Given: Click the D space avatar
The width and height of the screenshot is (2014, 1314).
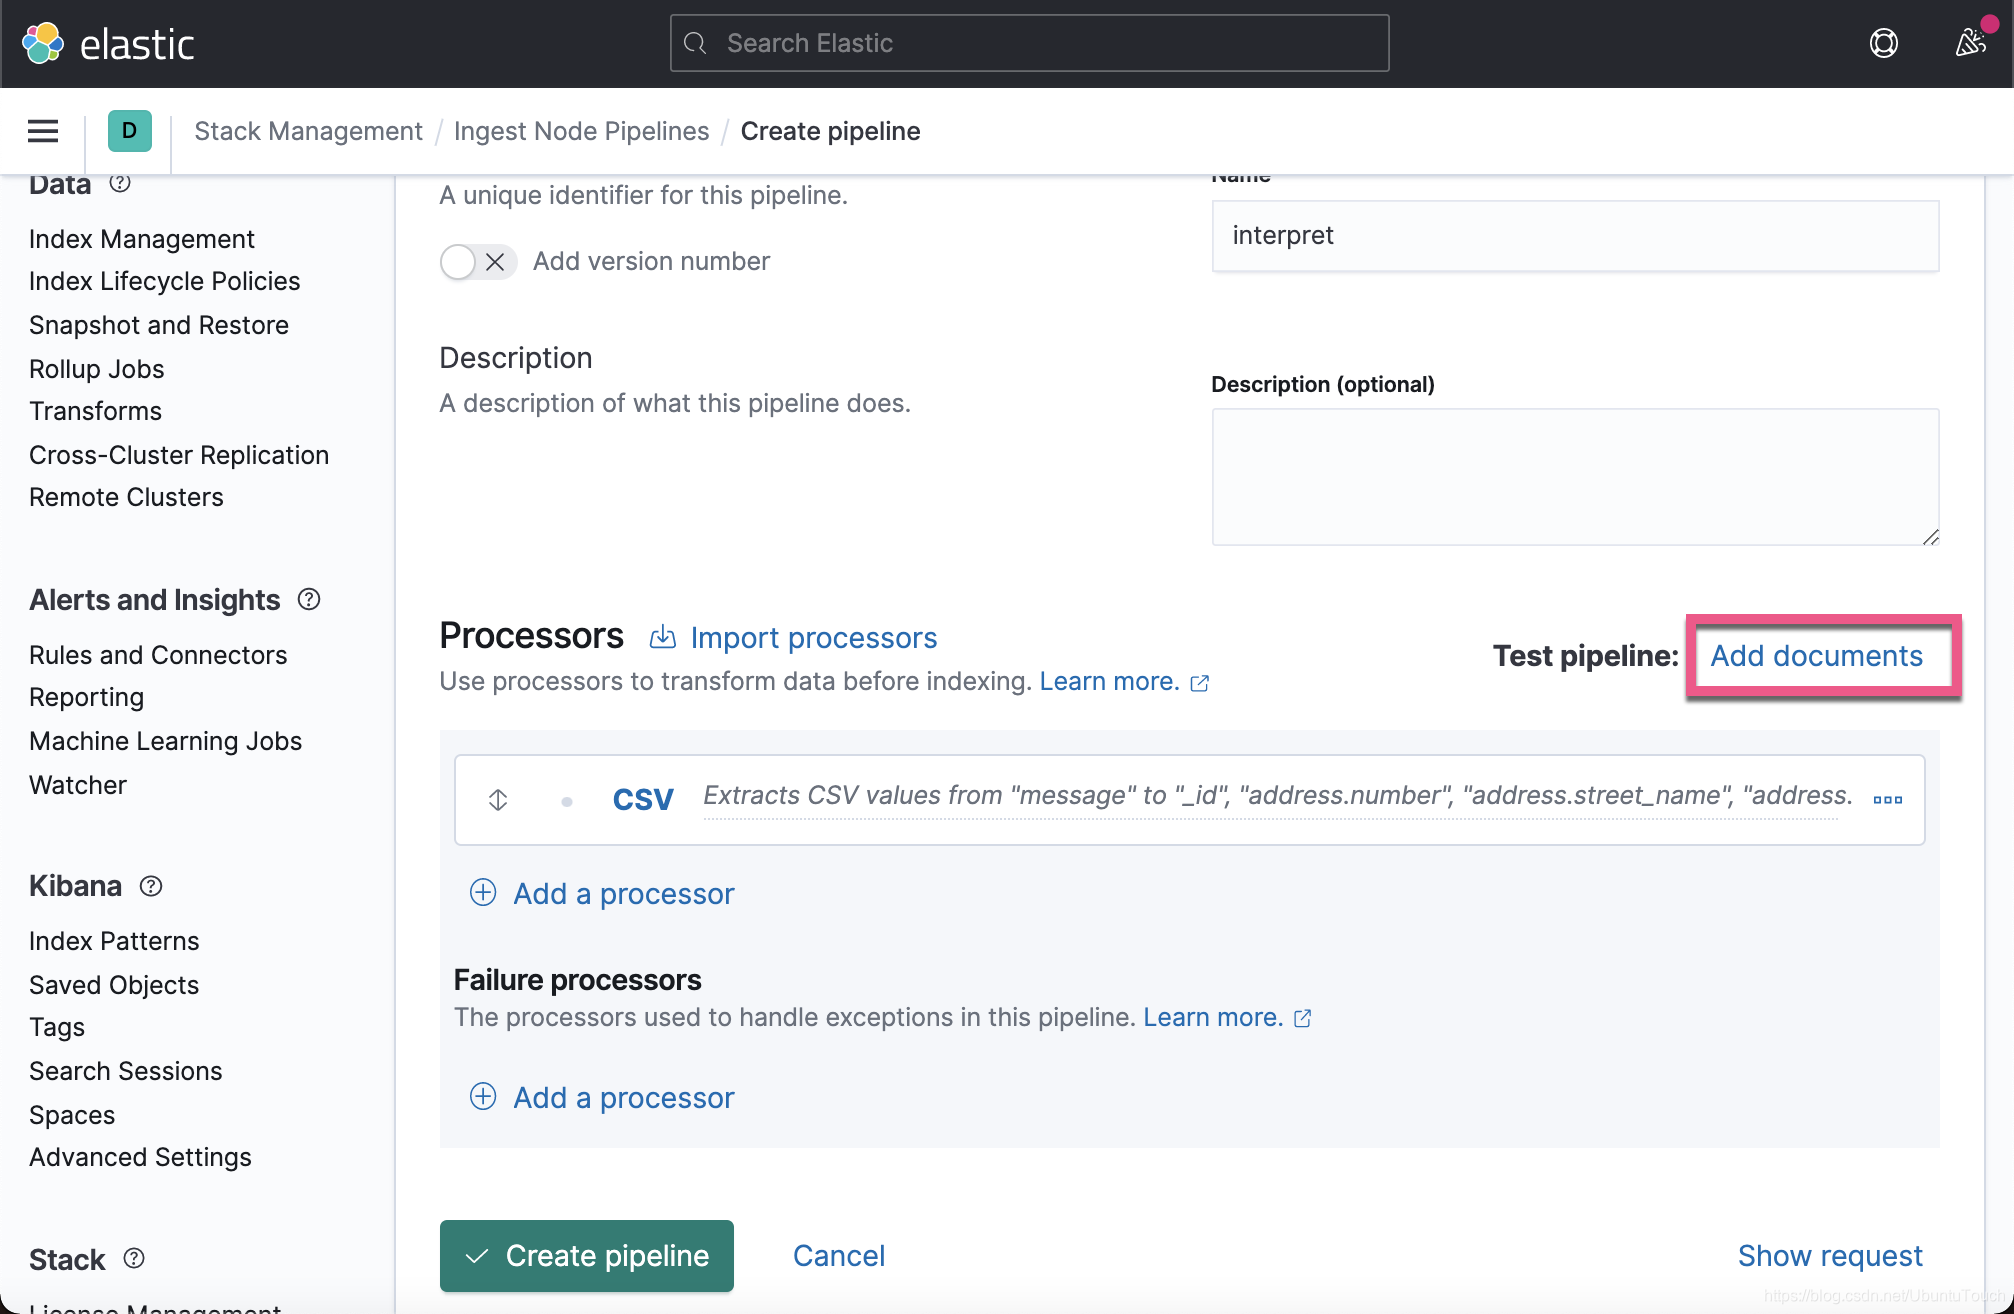Looking at the screenshot, I should [x=128, y=131].
